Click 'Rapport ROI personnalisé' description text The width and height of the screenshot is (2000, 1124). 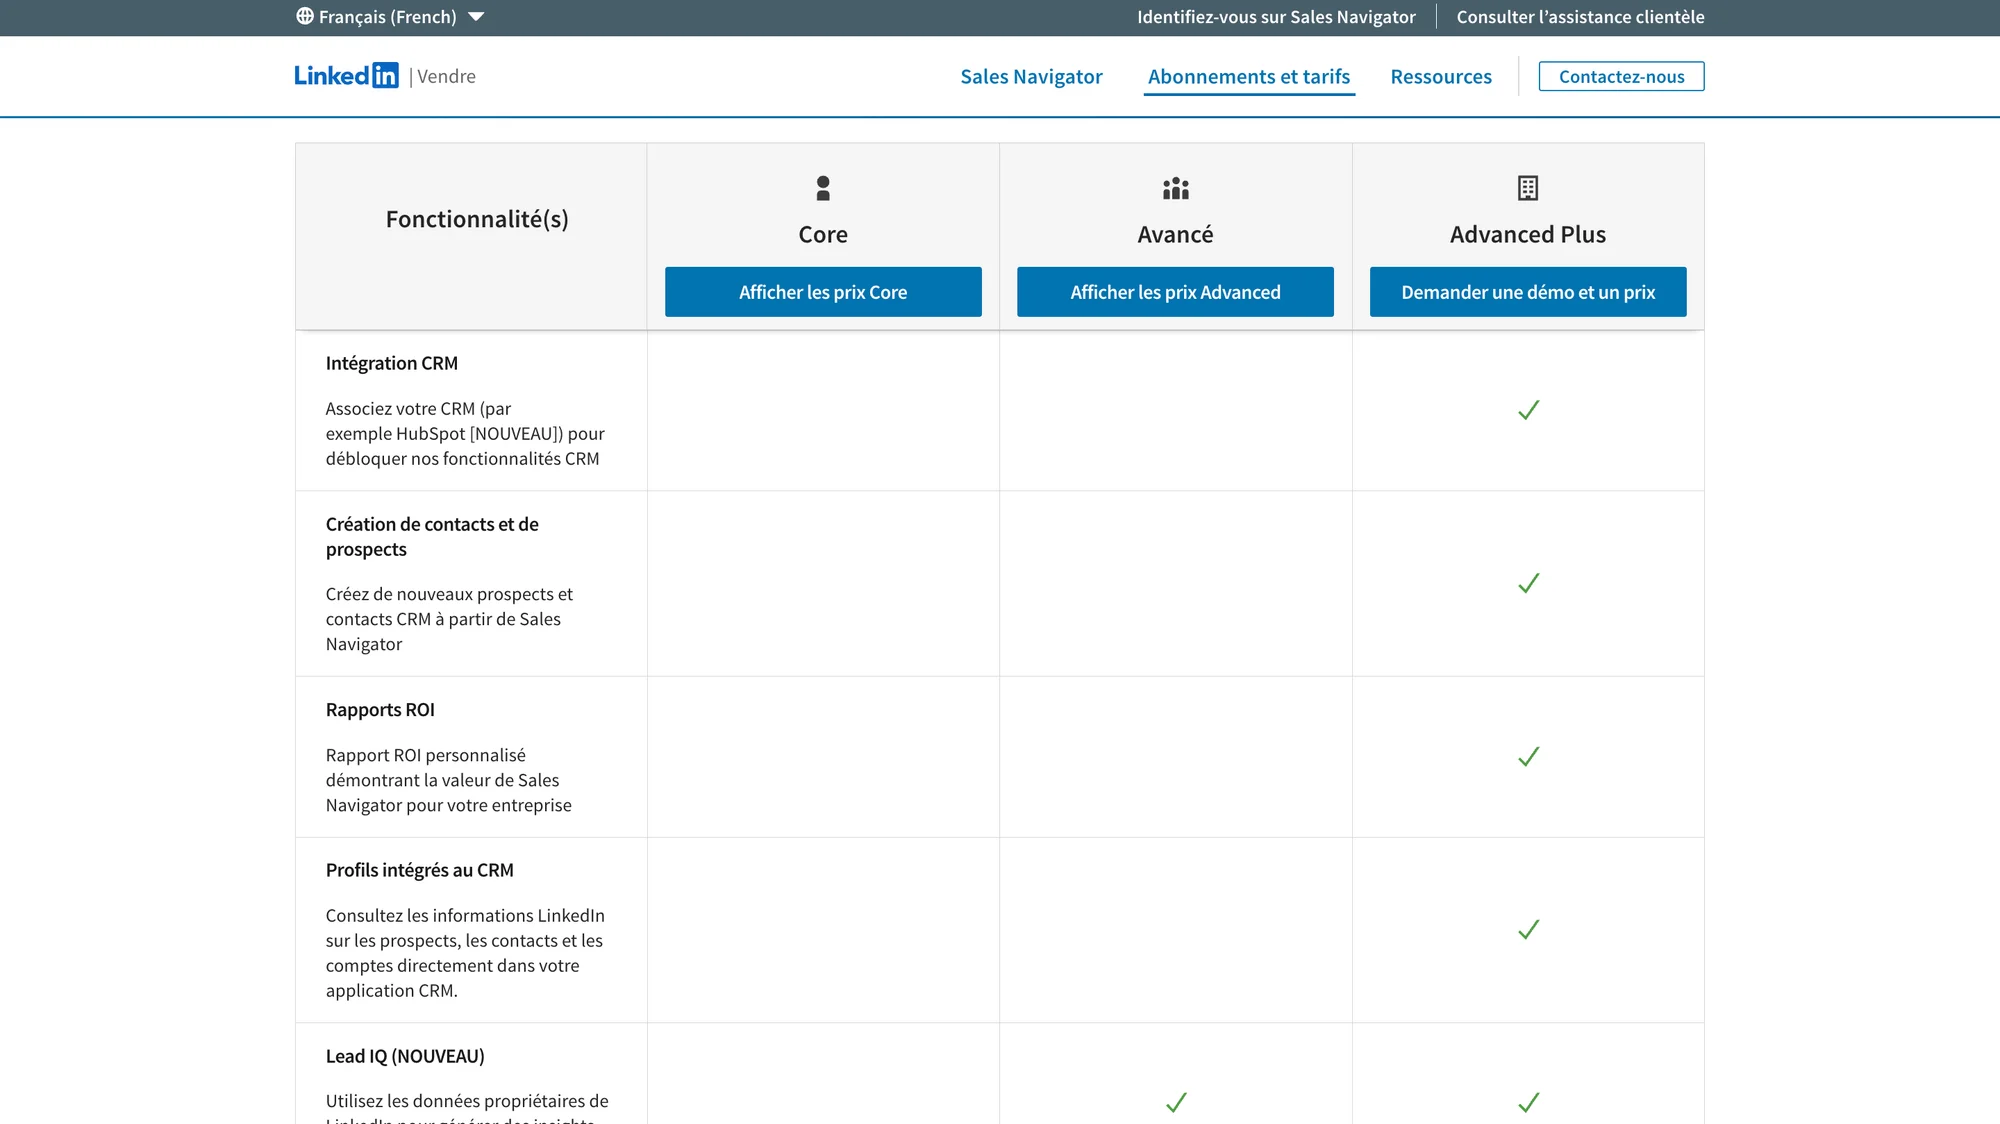pyautogui.click(x=449, y=780)
